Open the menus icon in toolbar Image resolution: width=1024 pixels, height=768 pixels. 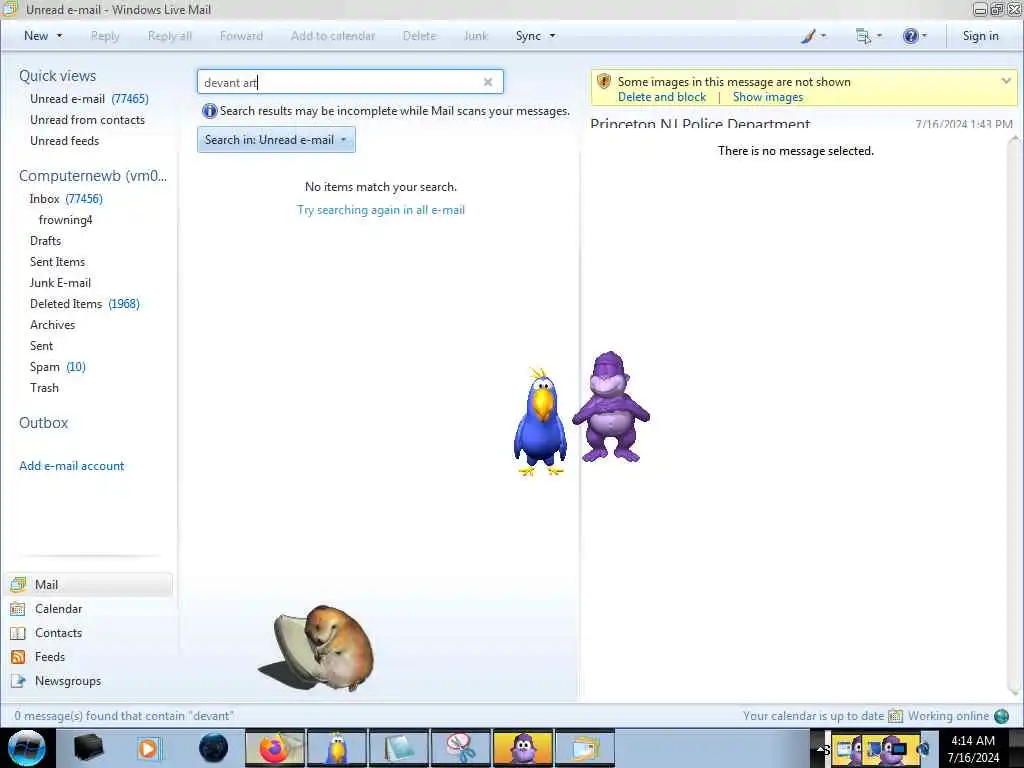[863, 37]
